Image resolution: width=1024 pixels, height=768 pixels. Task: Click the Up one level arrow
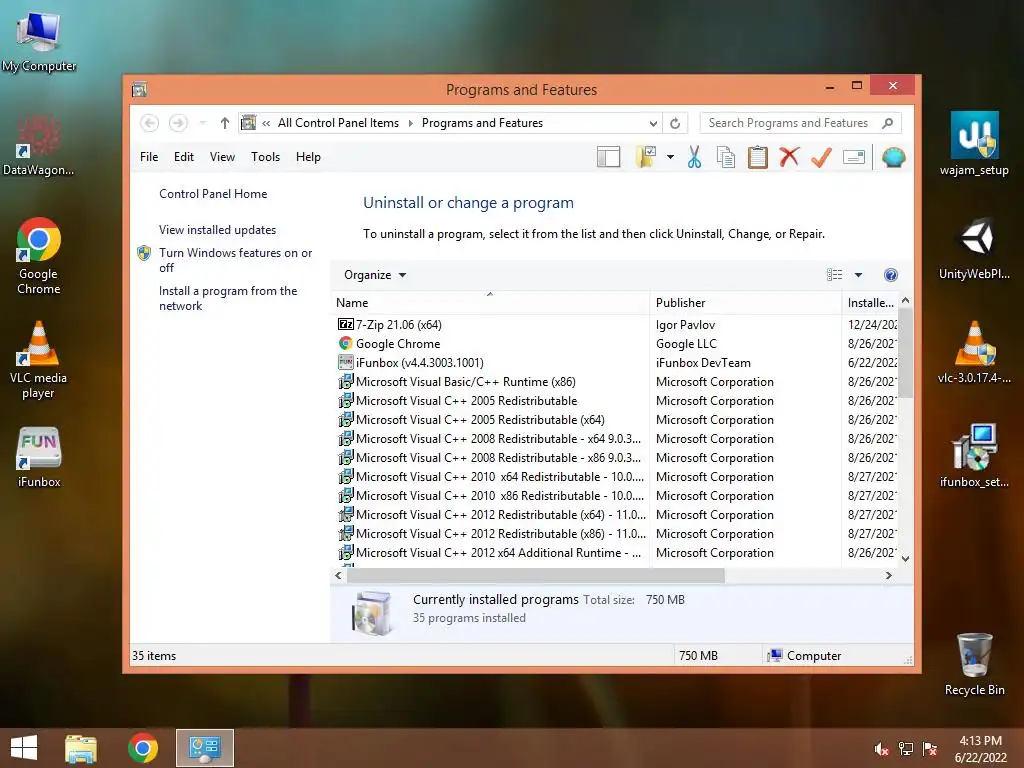pyautogui.click(x=225, y=123)
